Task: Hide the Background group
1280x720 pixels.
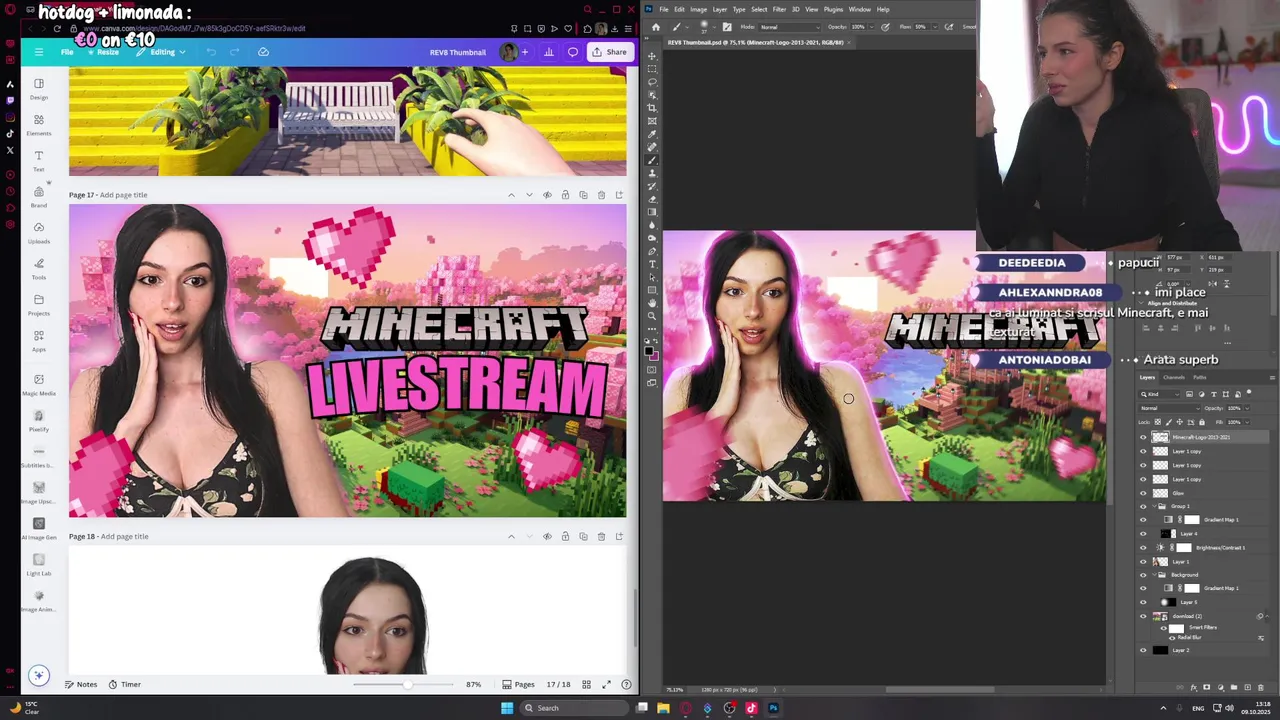Action: pos(1143,574)
